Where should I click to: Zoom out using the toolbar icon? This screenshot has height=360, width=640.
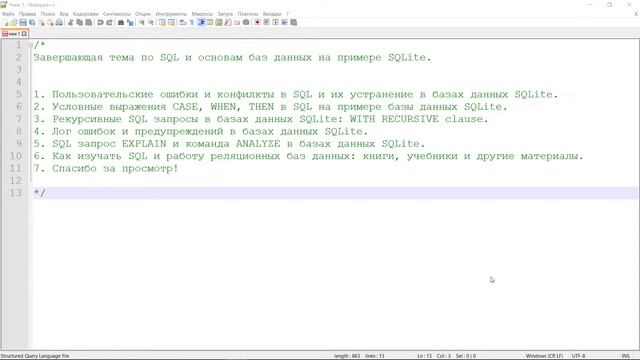pos(151,22)
